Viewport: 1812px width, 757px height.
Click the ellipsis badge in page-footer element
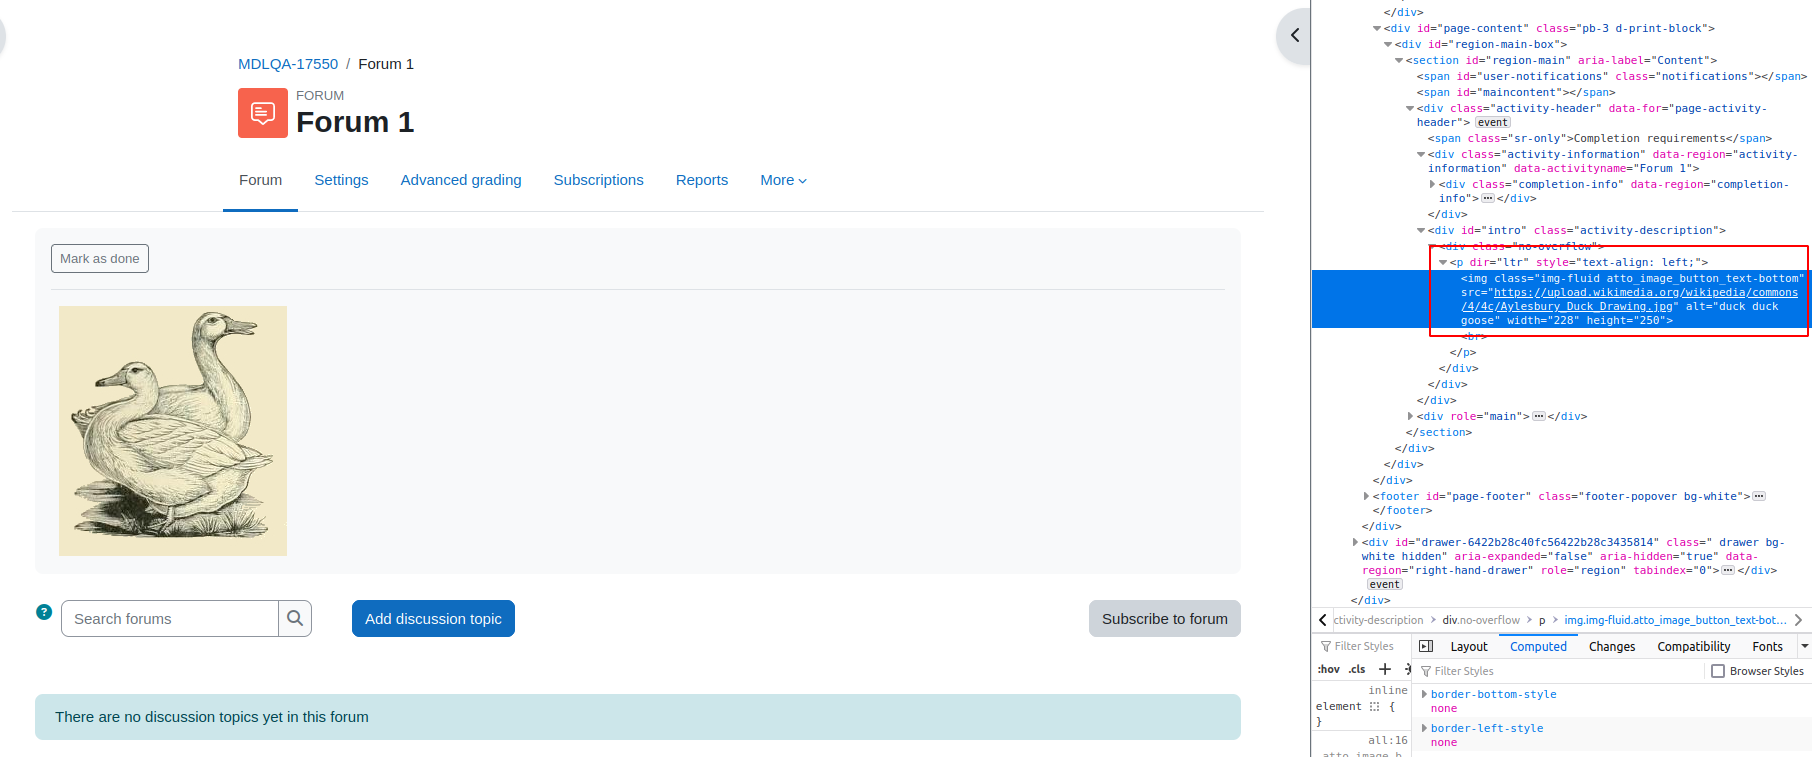1759,496
